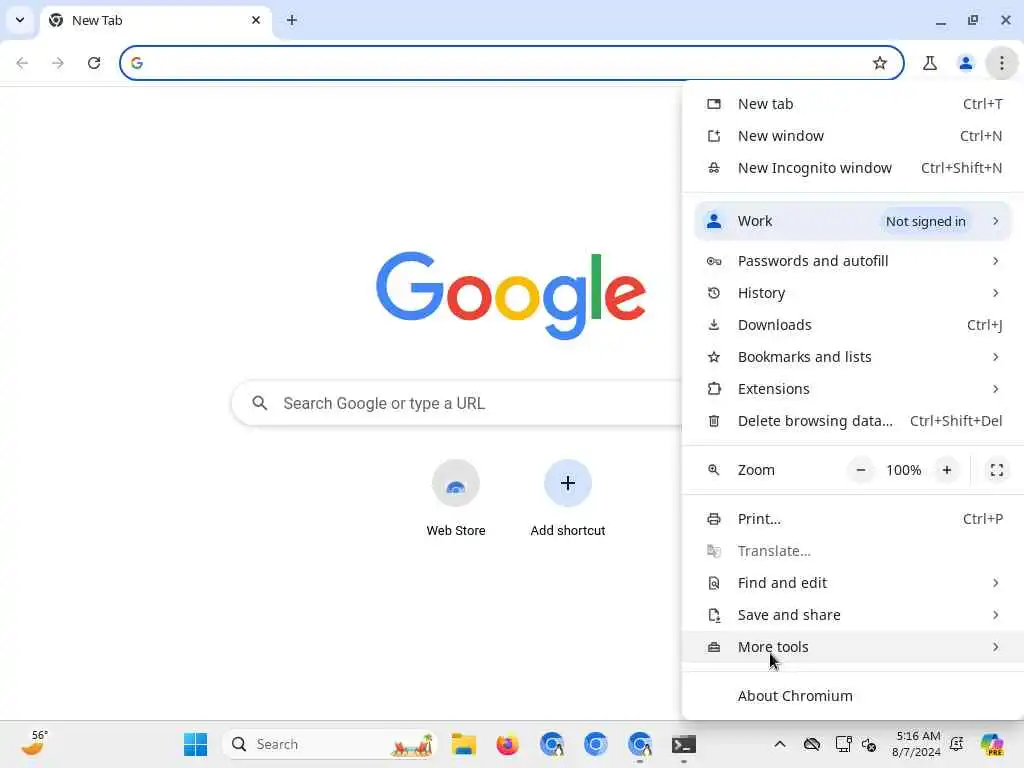The width and height of the screenshot is (1024, 768).
Task: Open the terminal icon in taskbar
Action: click(x=684, y=744)
